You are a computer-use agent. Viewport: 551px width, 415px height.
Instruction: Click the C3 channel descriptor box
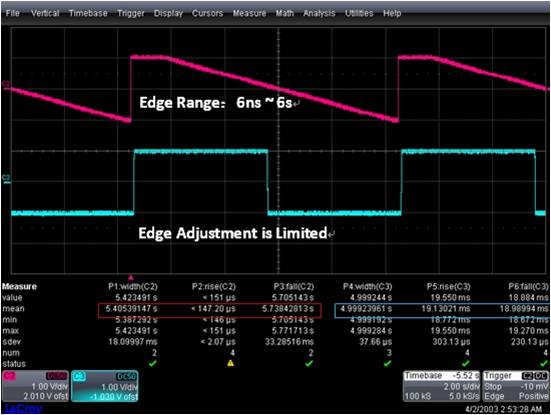[x=105, y=386]
